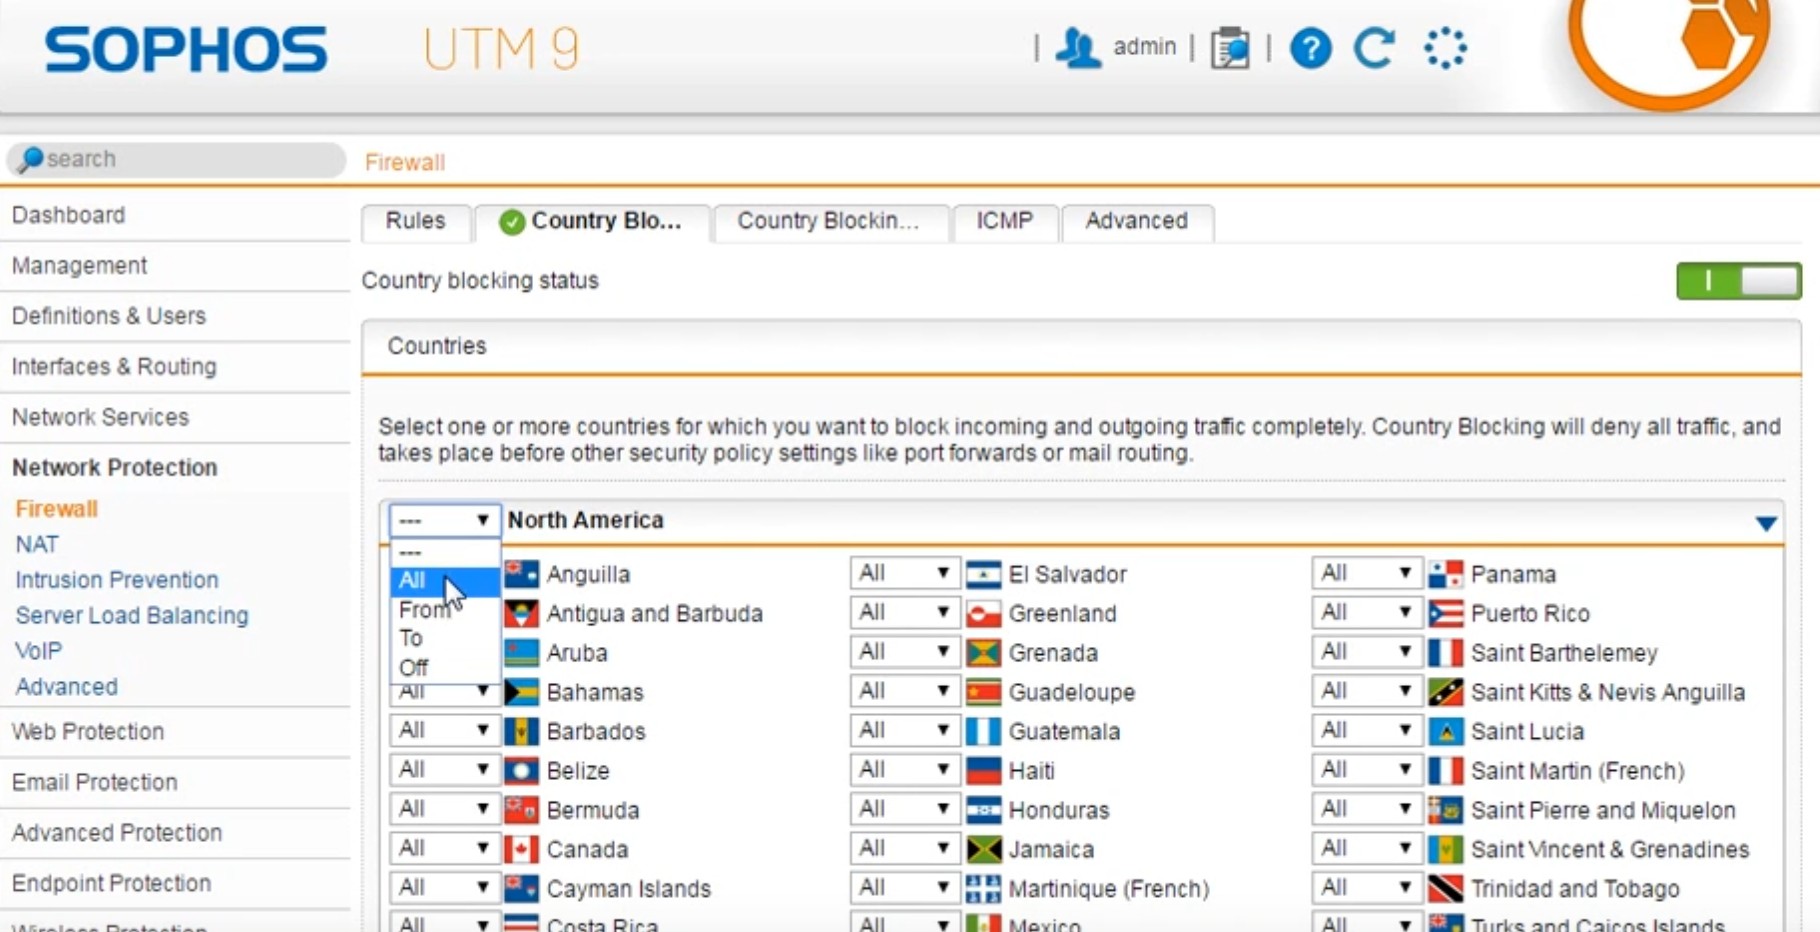1820x932 pixels.
Task: Switch to the ICMP tab
Action: coord(1004,222)
